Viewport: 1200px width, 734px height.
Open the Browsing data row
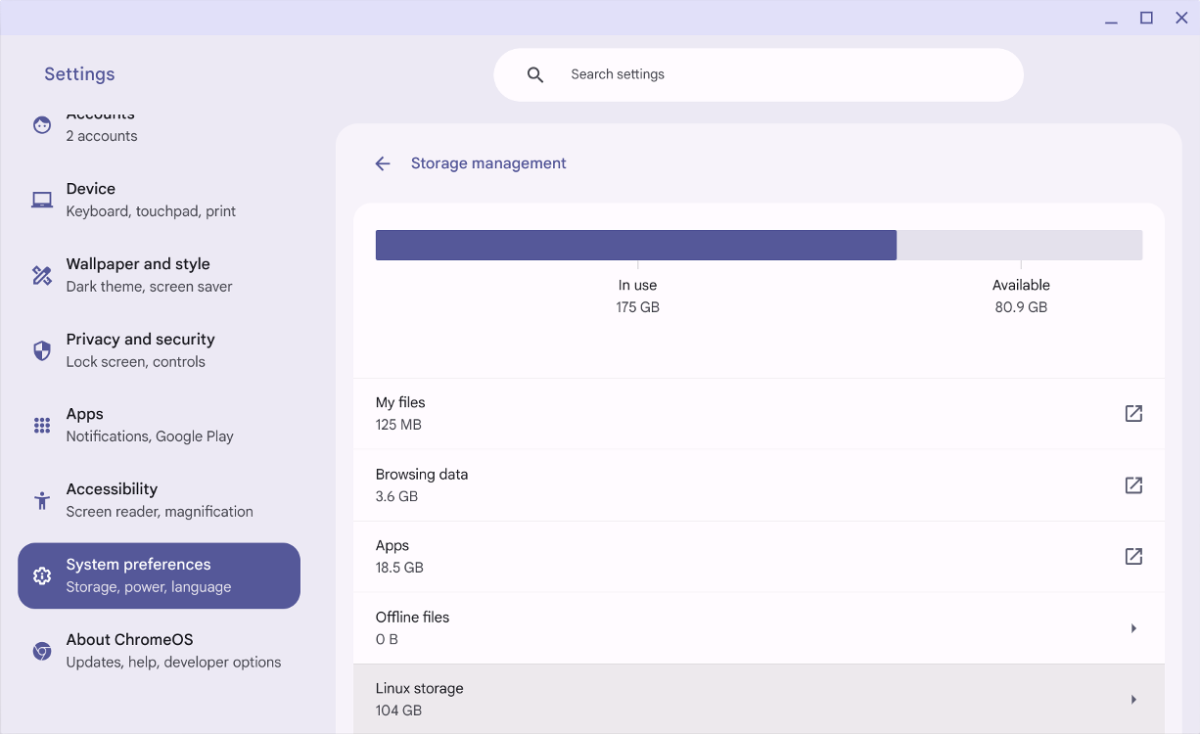click(x=700, y=485)
